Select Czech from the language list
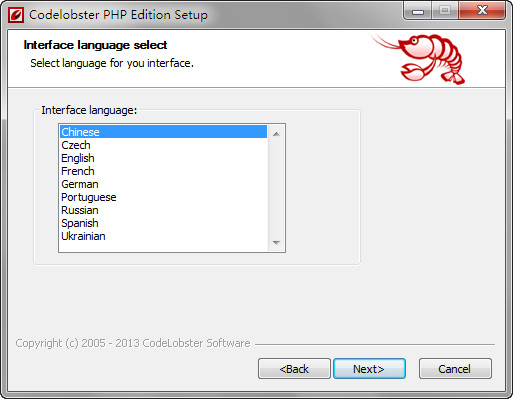Image resolution: width=513 pixels, height=399 pixels. [163, 145]
